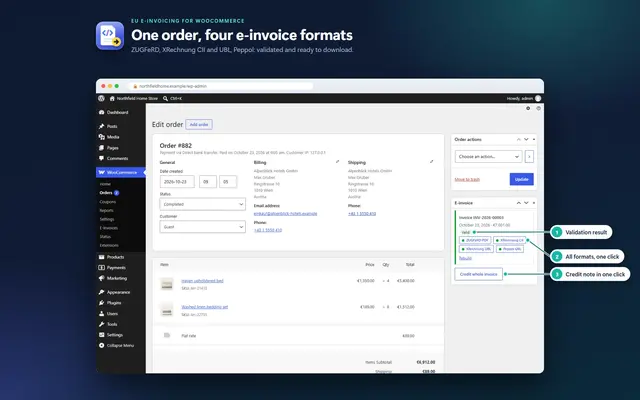
Task: Open E-invoices submenu item
Action: [109, 228]
